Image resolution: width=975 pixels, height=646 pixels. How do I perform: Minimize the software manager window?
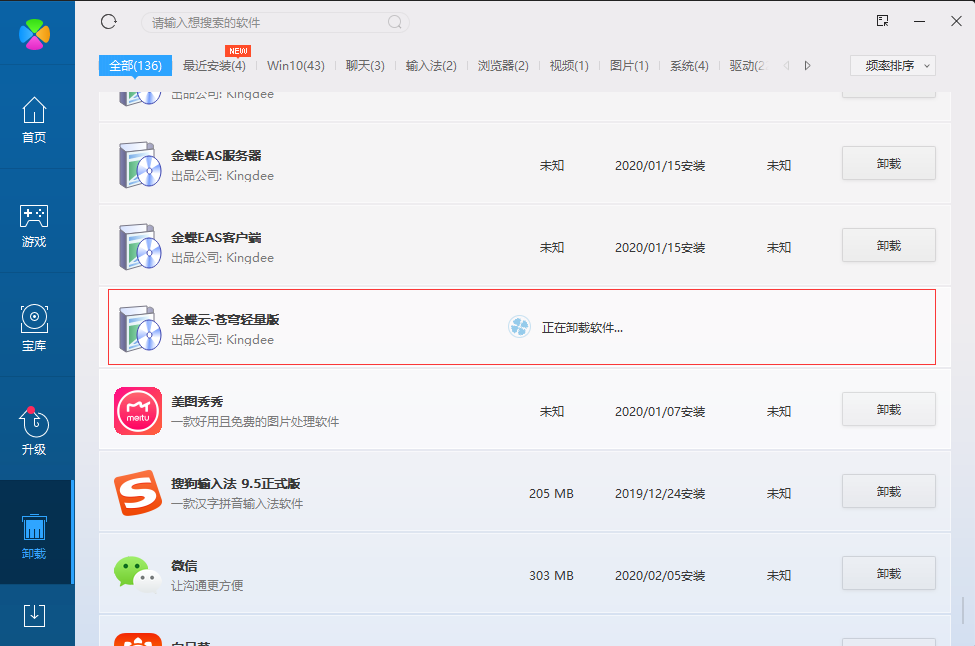[920, 21]
